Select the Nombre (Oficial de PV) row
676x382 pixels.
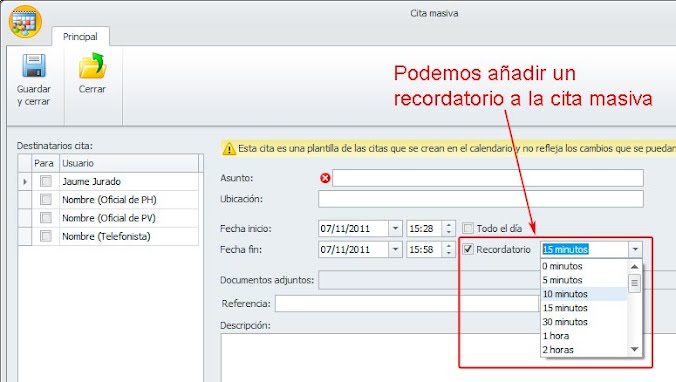pos(108,218)
